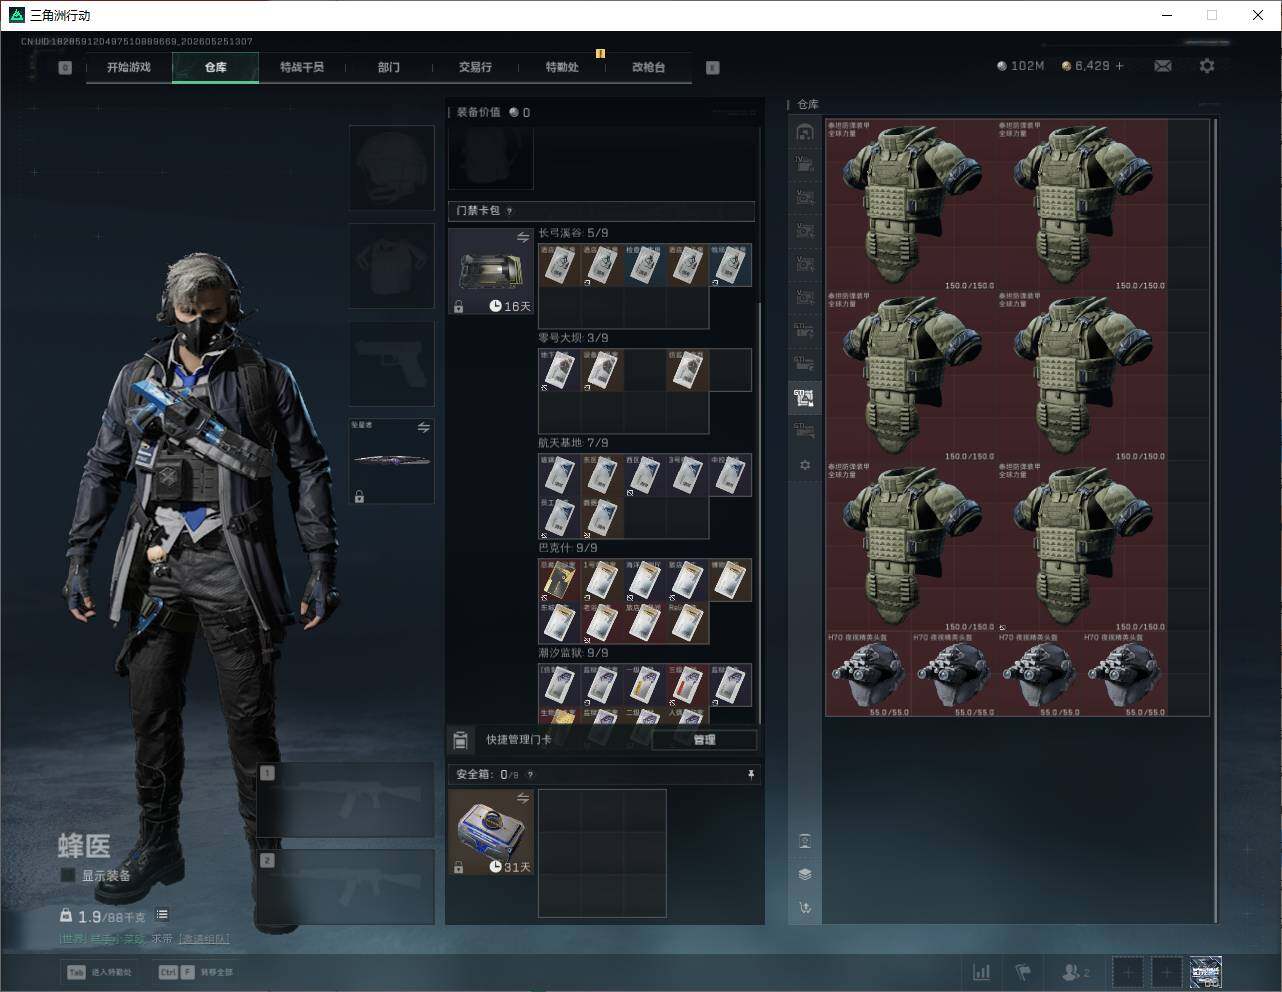The height and width of the screenshot is (992, 1282).
Task: Toggle the pin icon on the 安全箱 header
Action: [751, 774]
